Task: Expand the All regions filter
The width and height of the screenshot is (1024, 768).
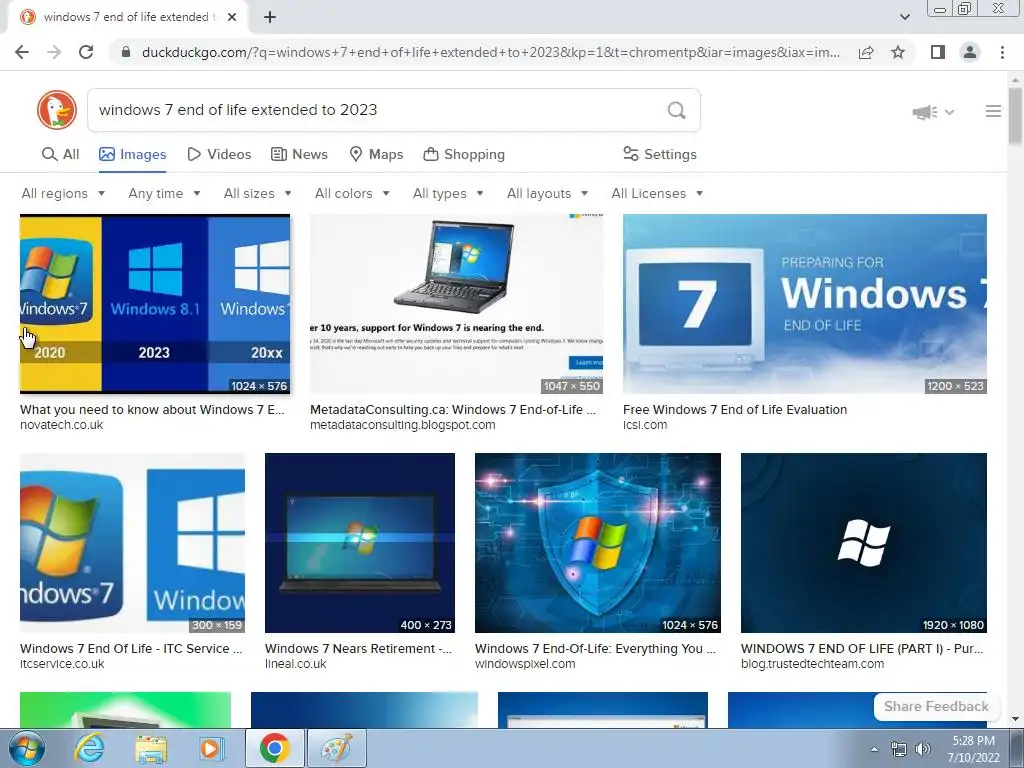Action: coord(63,193)
